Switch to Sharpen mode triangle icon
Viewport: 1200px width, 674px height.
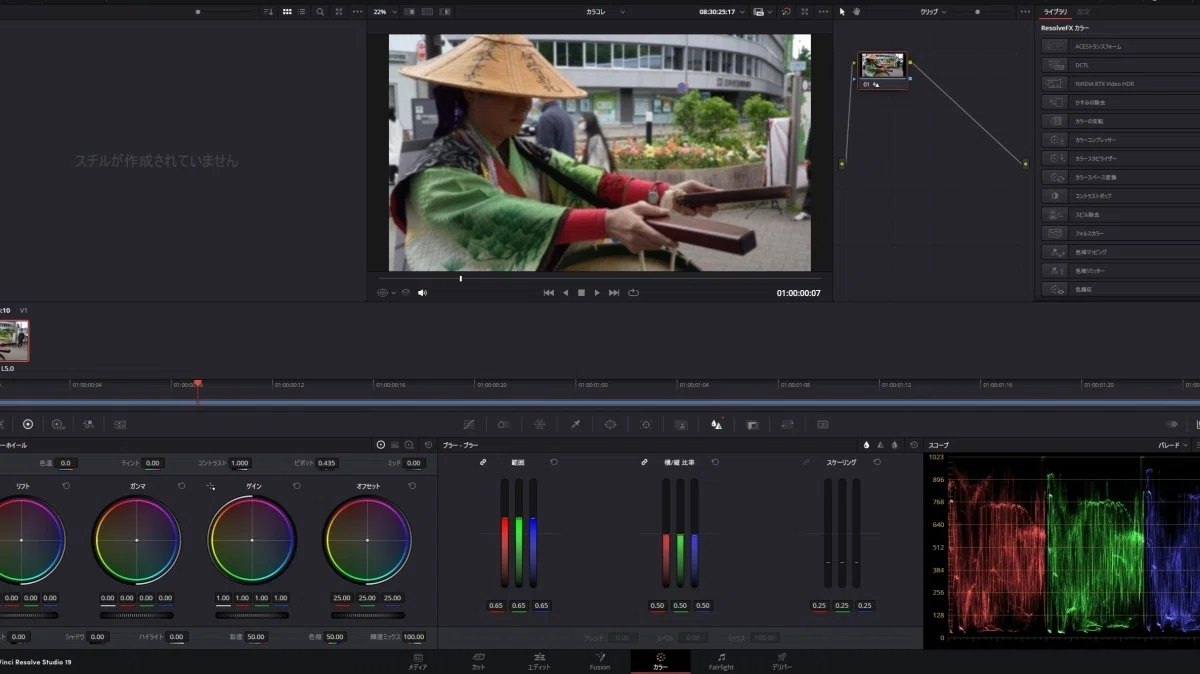(x=881, y=445)
